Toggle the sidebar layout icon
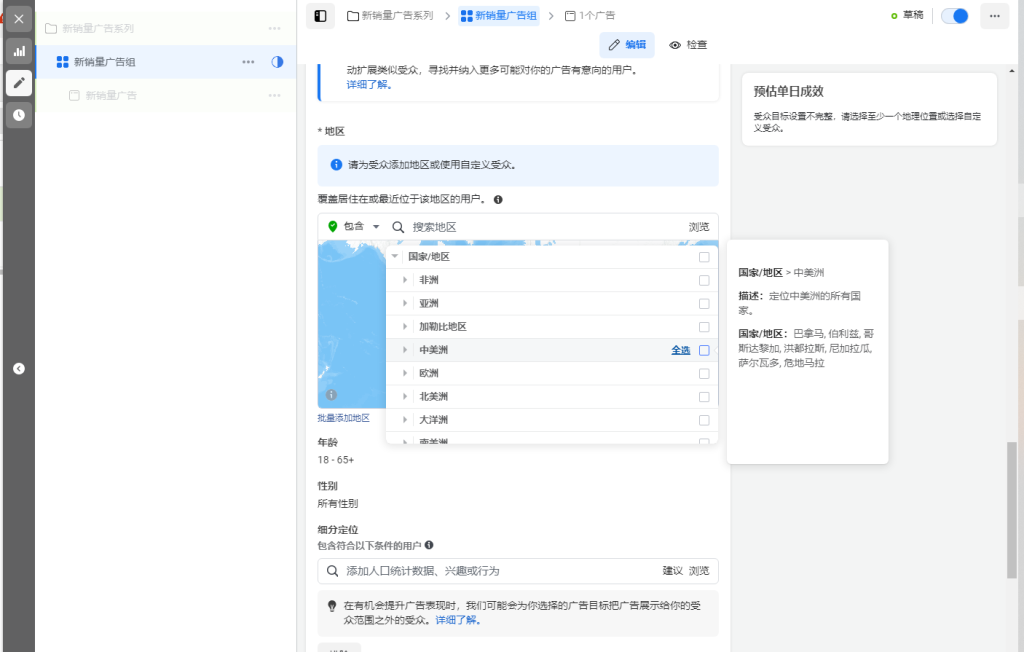This screenshot has height=652, width=1024. coord(320,16)
